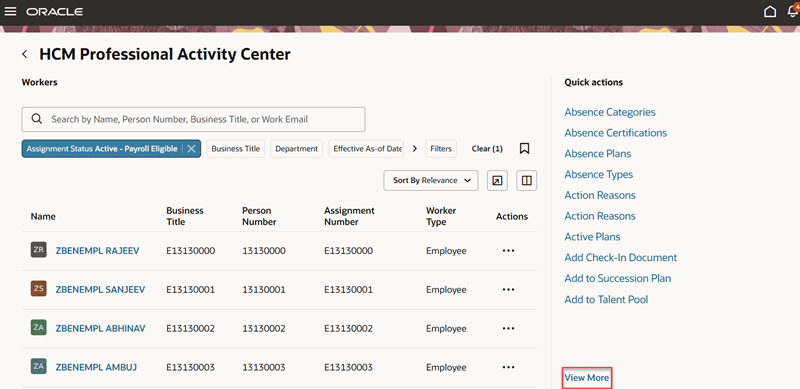This screenshot has width=800, height=389.
Task: Click the export icon next to Sort By
Action: click(497, 181)
